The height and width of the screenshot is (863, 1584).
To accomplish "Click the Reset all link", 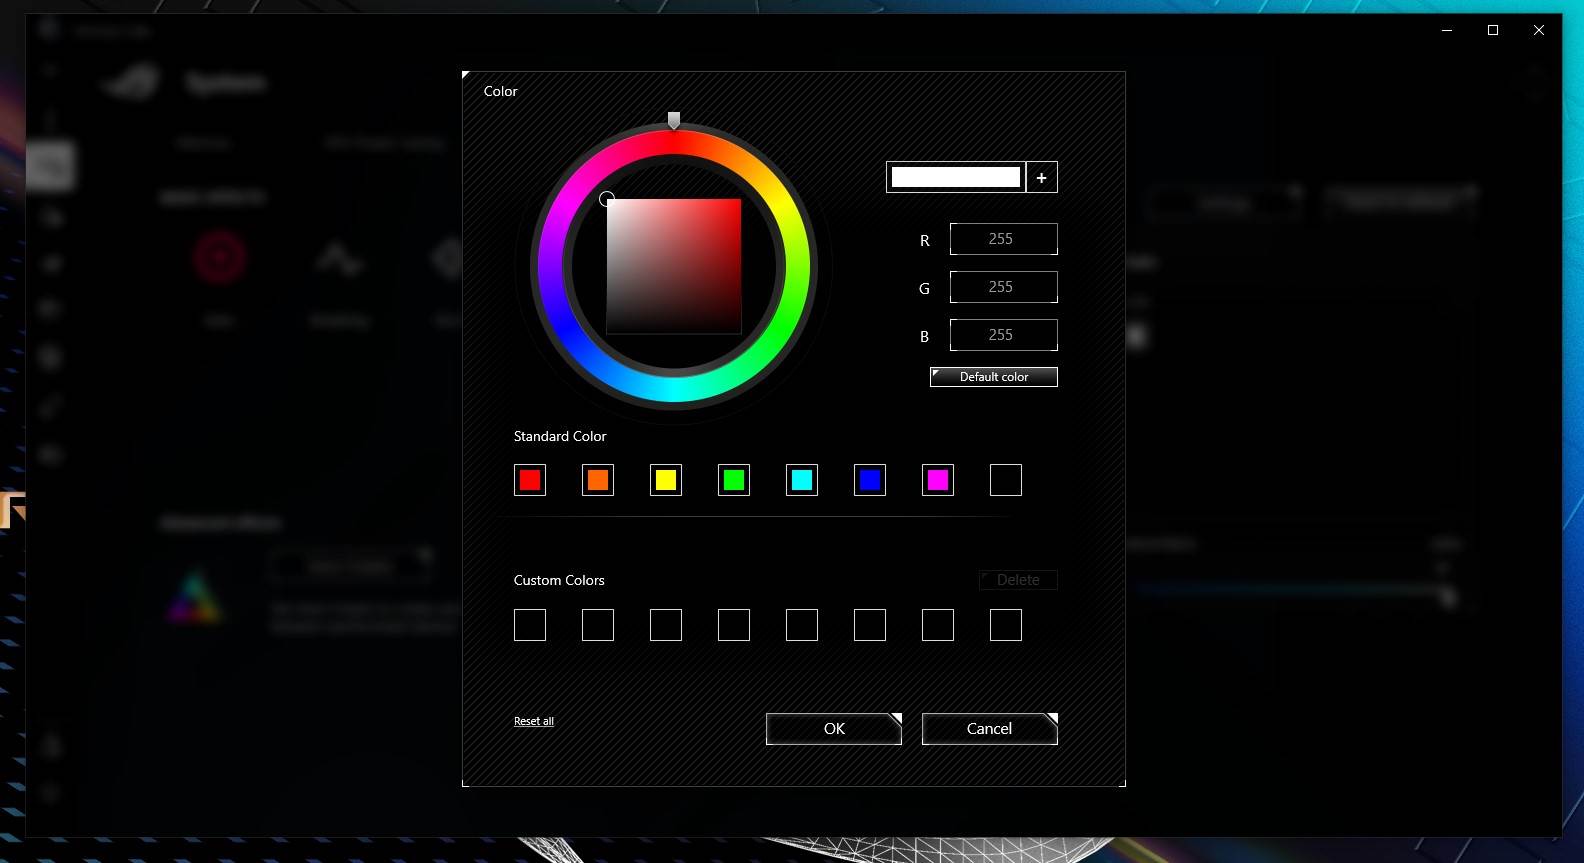I will point(534,721).
